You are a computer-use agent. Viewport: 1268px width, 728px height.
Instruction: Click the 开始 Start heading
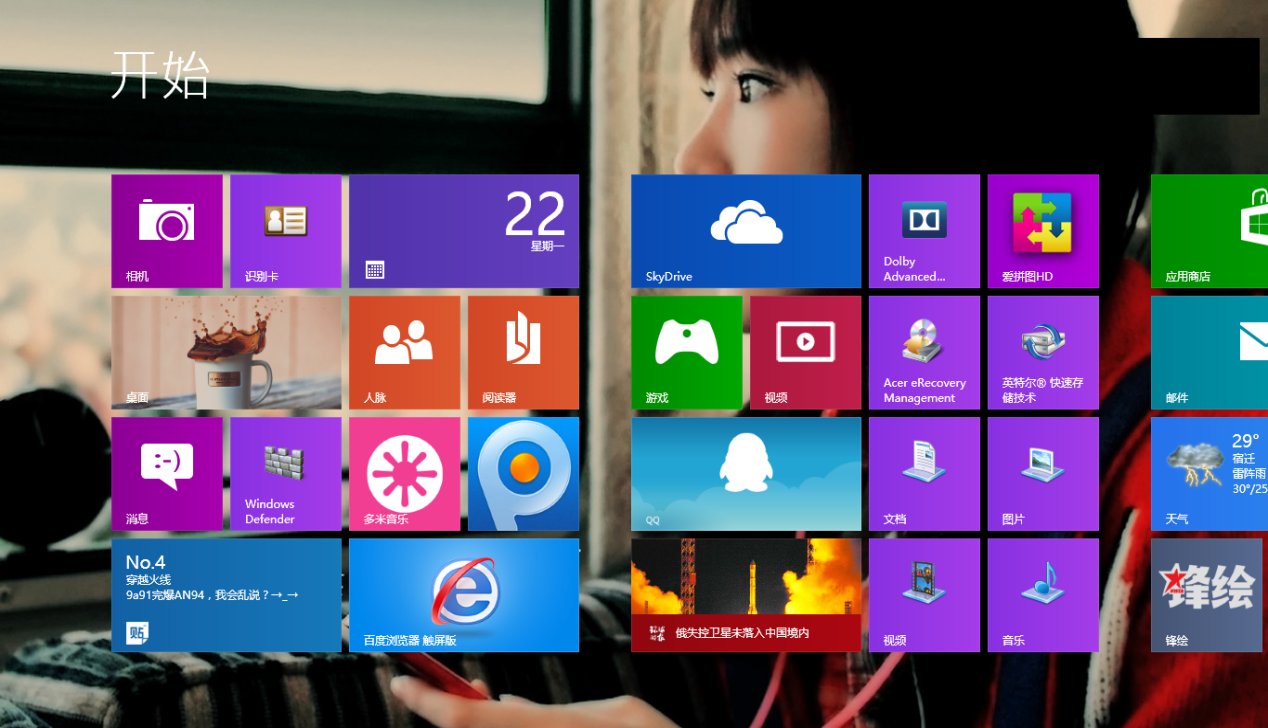tap(160, 75)
